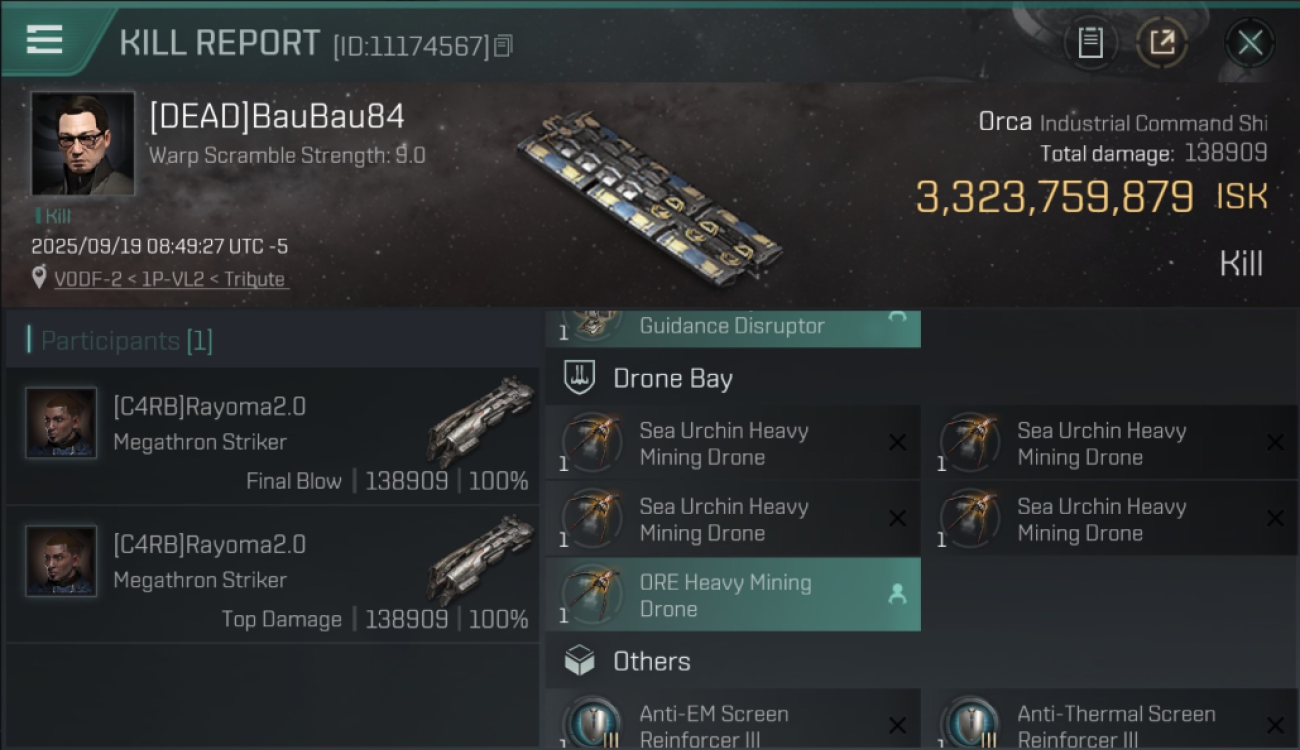The image size is (1300, 750).
Task: Open Final Blow participant Rayoma2.0's portrait
Action: coord(61,423)
